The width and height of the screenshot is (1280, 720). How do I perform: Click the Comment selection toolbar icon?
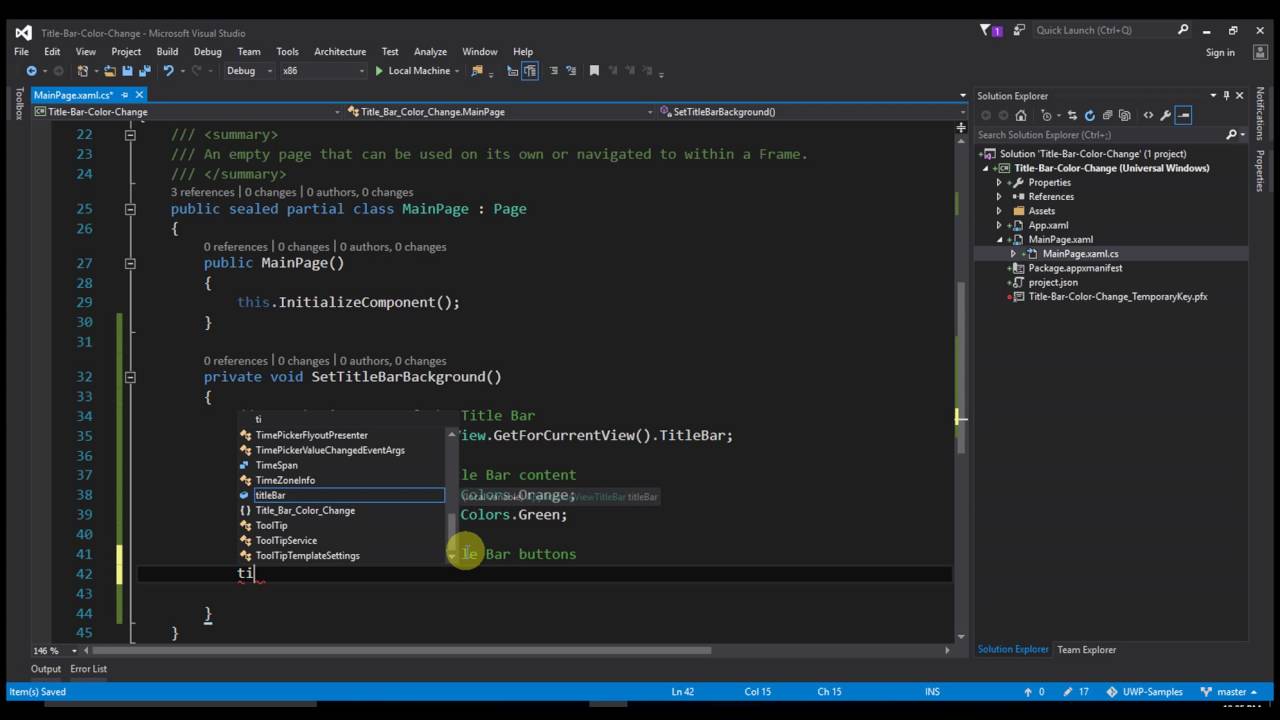tap(553, 71)
